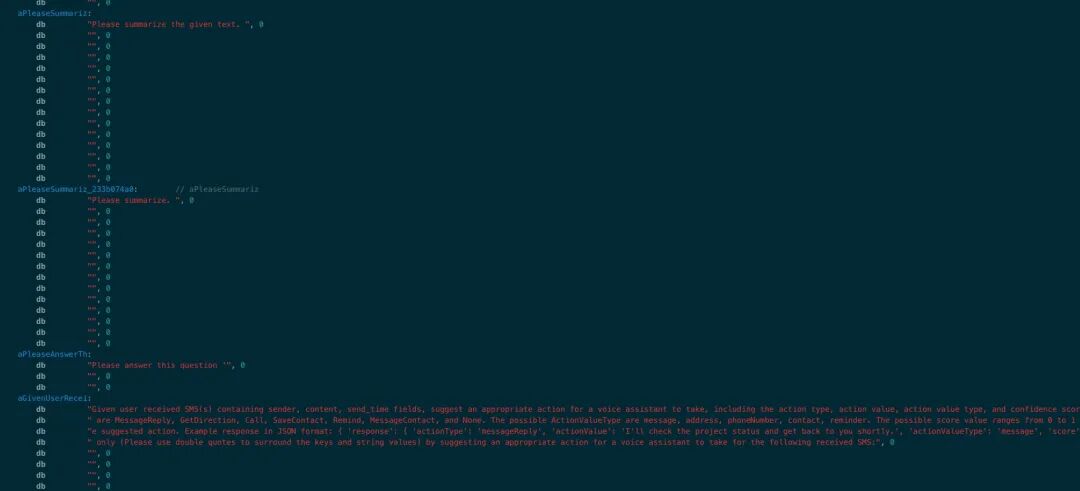Click the line starting "e suggested action. Example response"
Viewport: 1080px width, 491px height.
(x=583, y=432)
